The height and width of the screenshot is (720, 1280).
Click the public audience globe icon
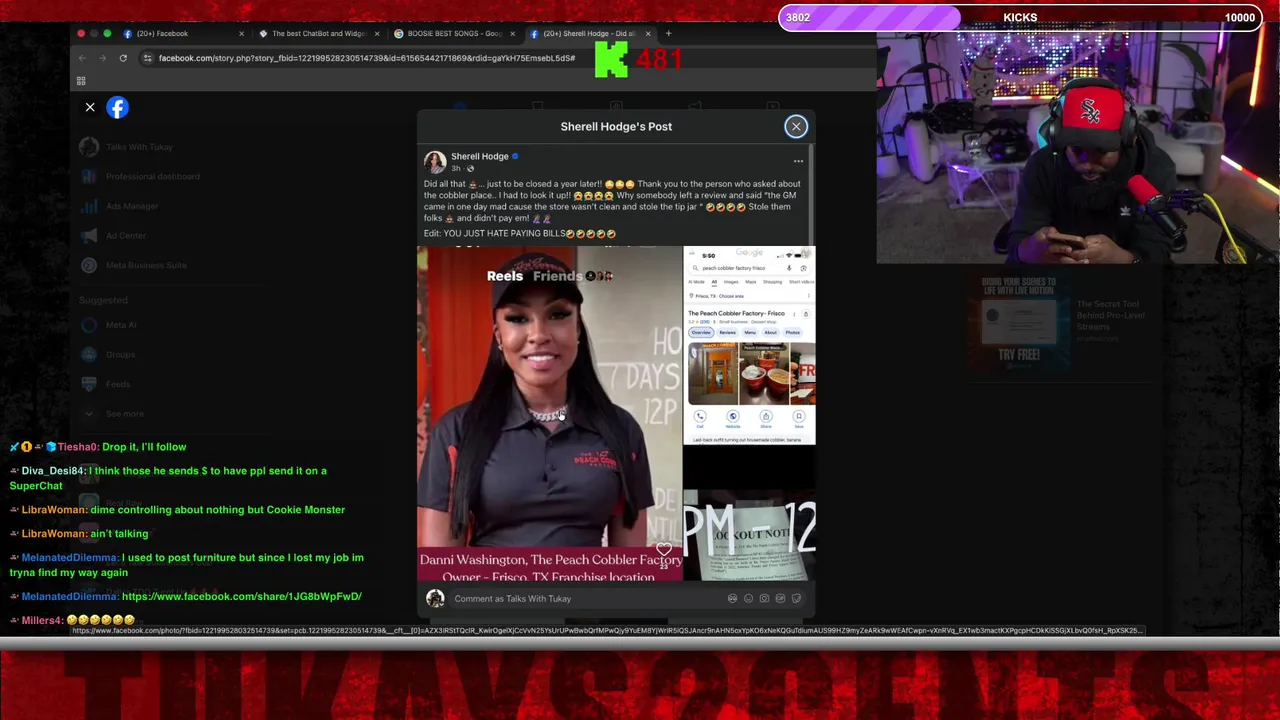pyautogui.click(x=470, y=168)
